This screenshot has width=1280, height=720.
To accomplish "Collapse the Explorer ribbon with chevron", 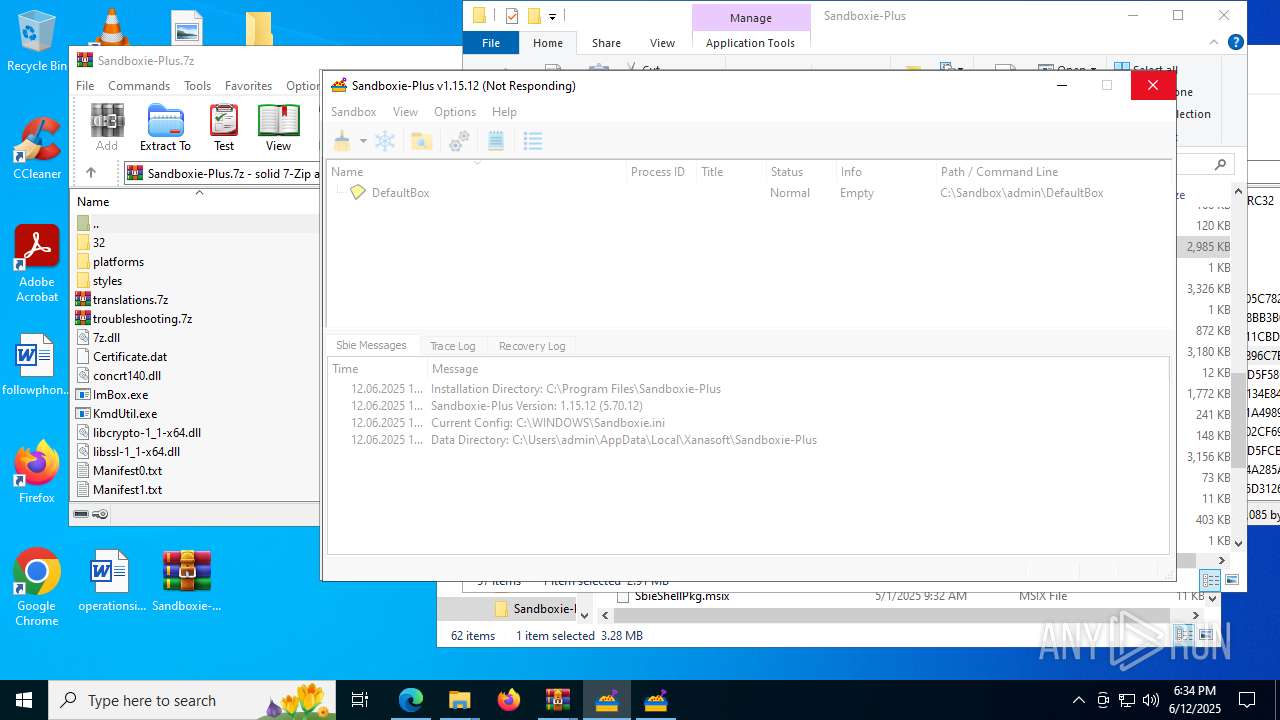I will [x=1214, y=43].
